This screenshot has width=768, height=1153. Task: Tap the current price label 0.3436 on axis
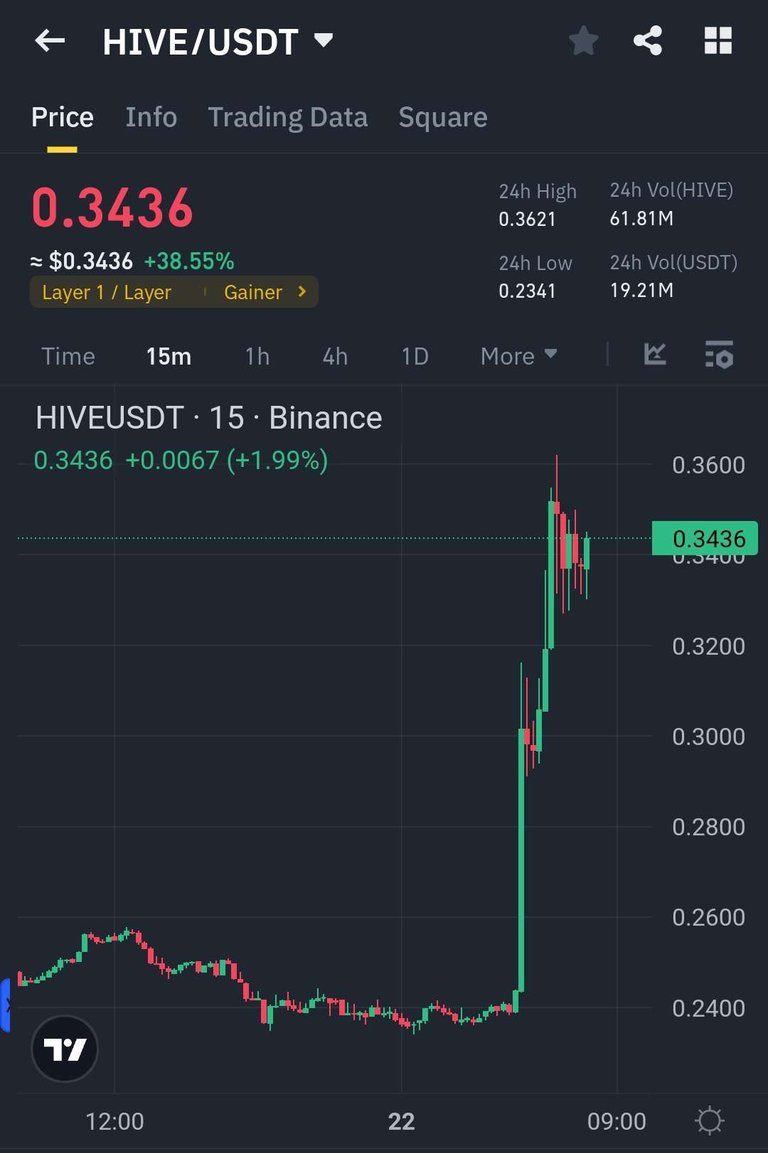coord(705,538)
